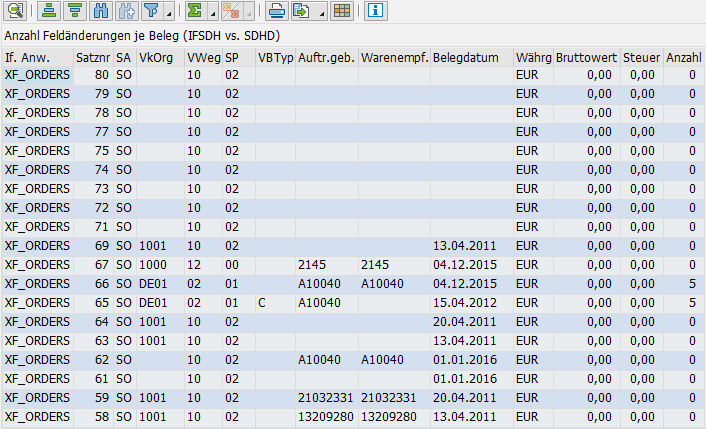Click the Export icon in toolbar

pos(300,12)
